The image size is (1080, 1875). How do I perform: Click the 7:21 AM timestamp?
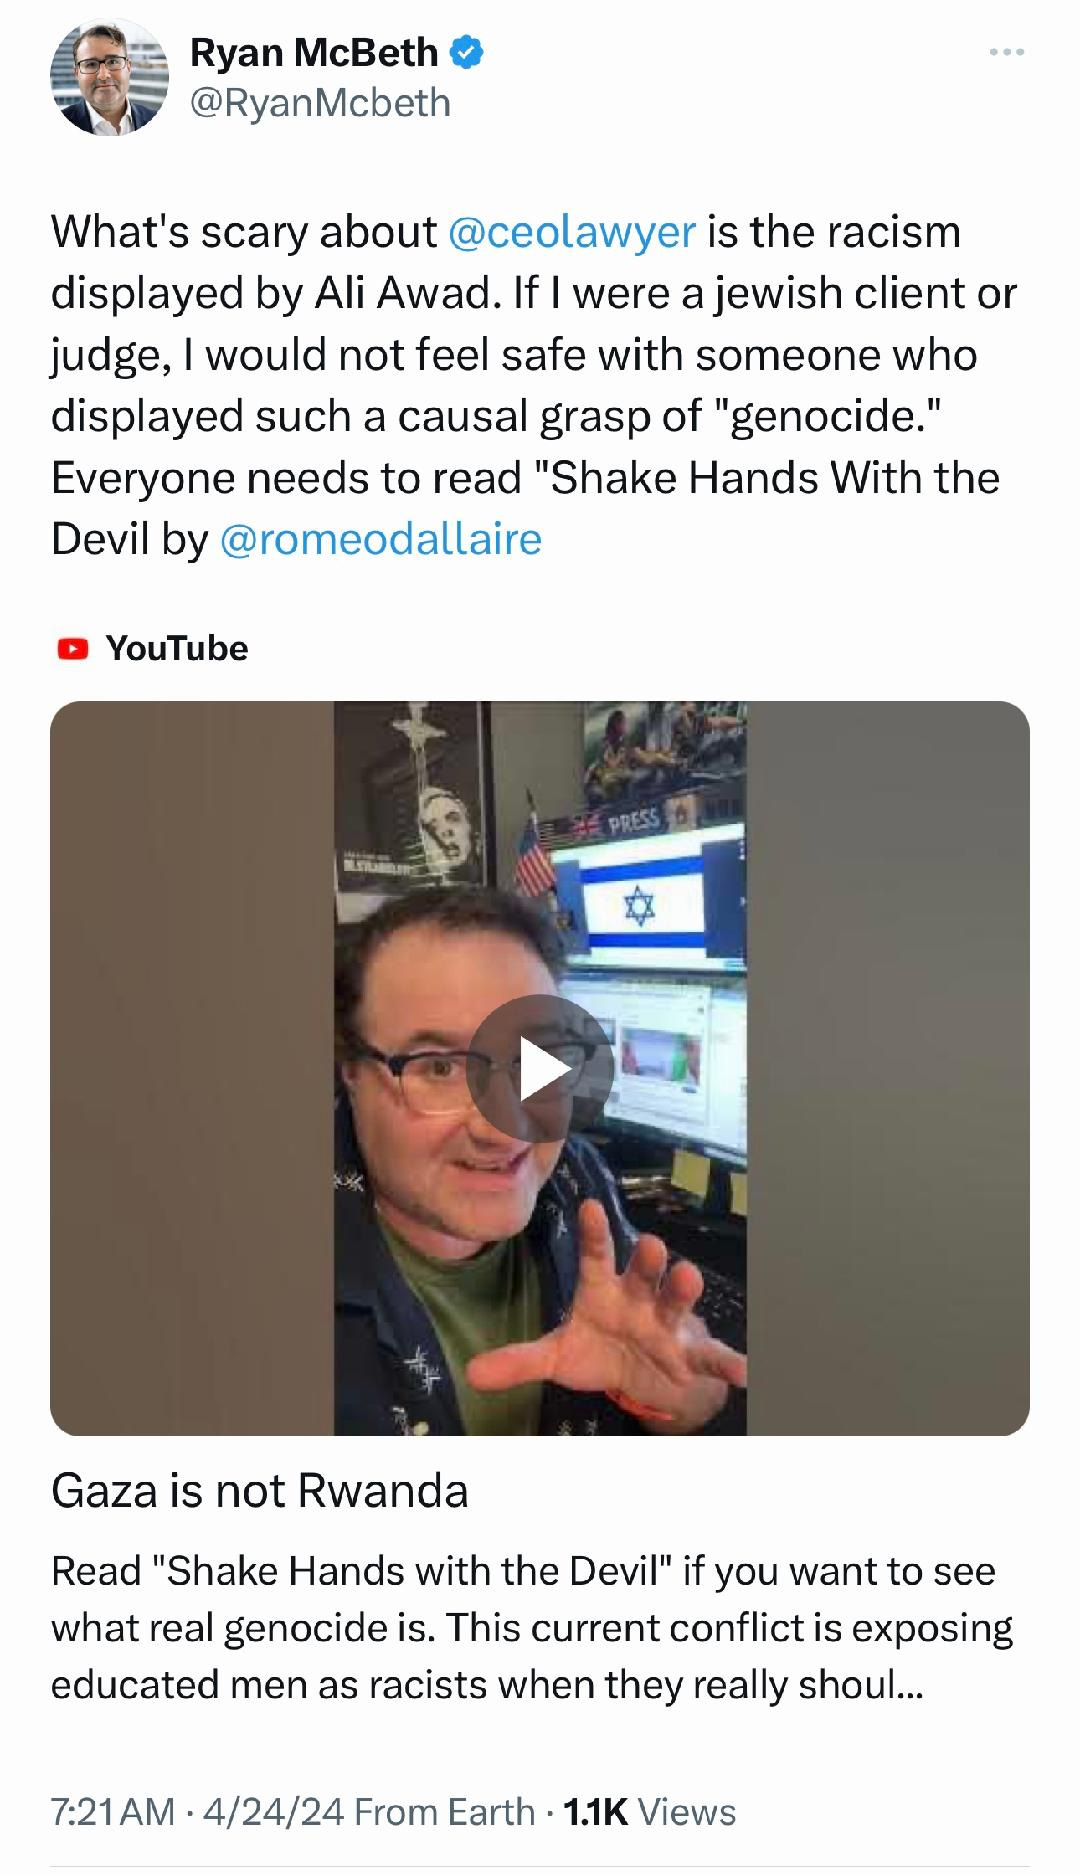pyautogui.click(x=113, y=1812)
